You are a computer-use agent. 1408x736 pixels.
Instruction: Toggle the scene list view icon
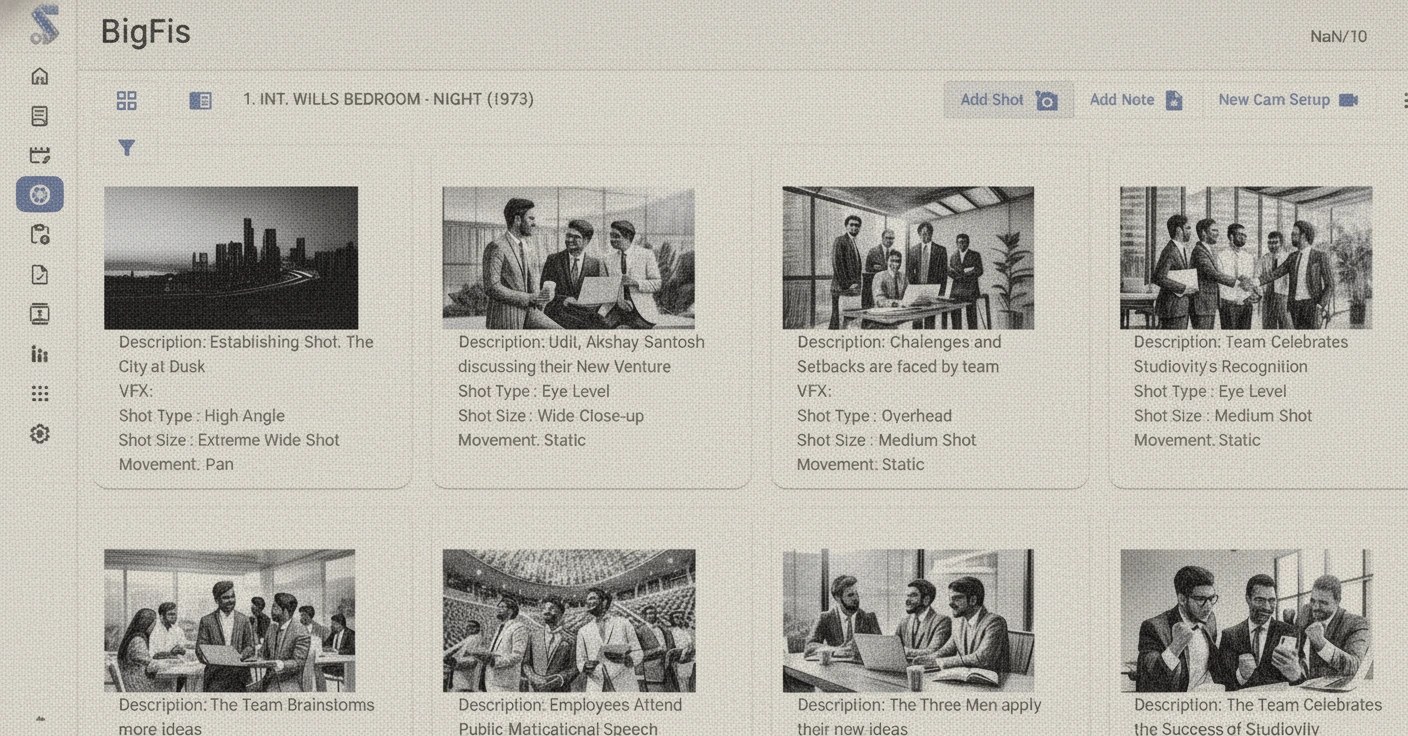tap(200, 99)
